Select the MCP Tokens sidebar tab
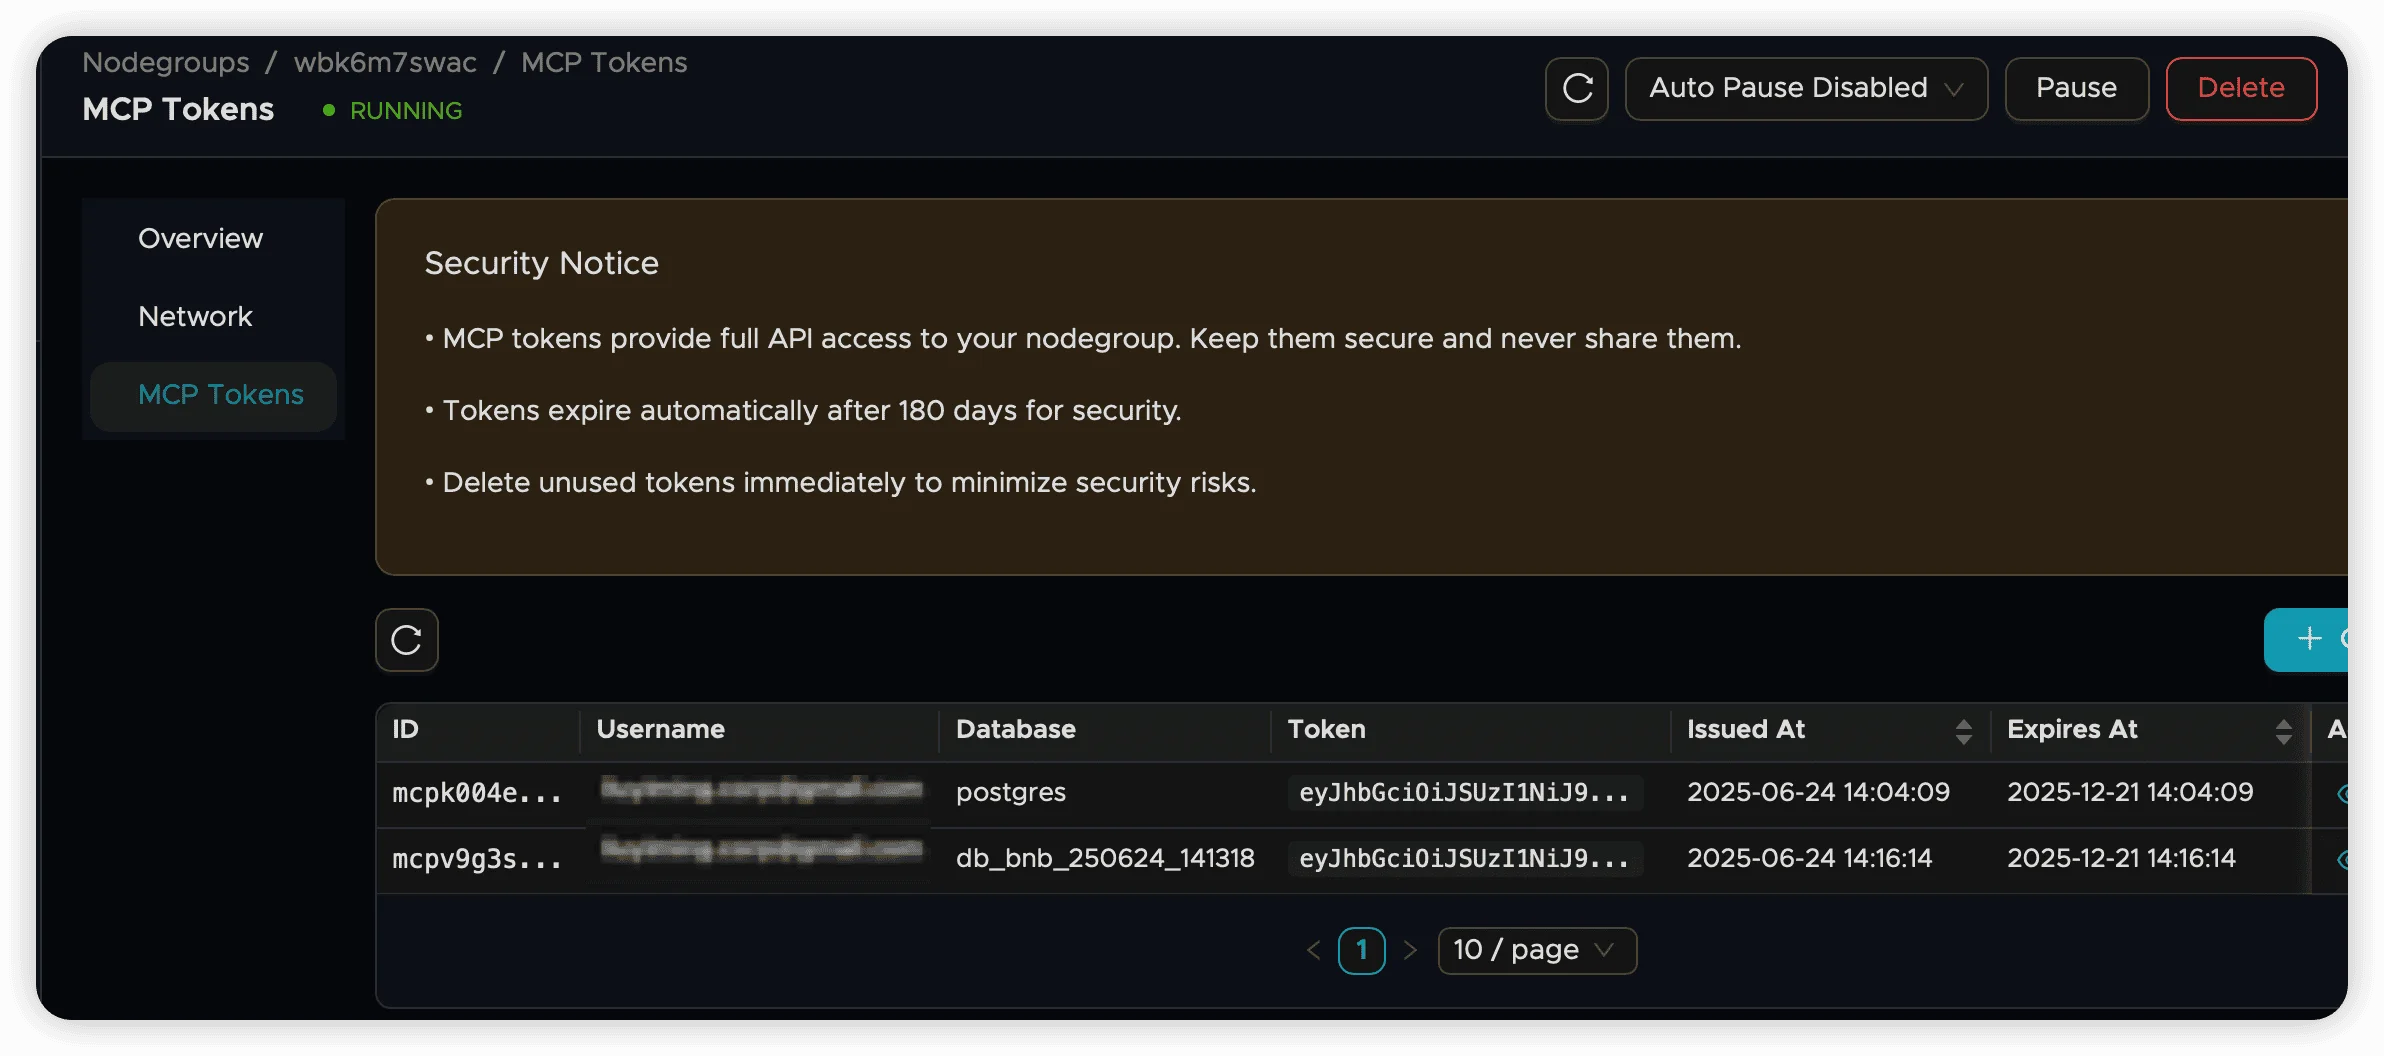The image size is (2384, 1056). [x=220, y=395]
